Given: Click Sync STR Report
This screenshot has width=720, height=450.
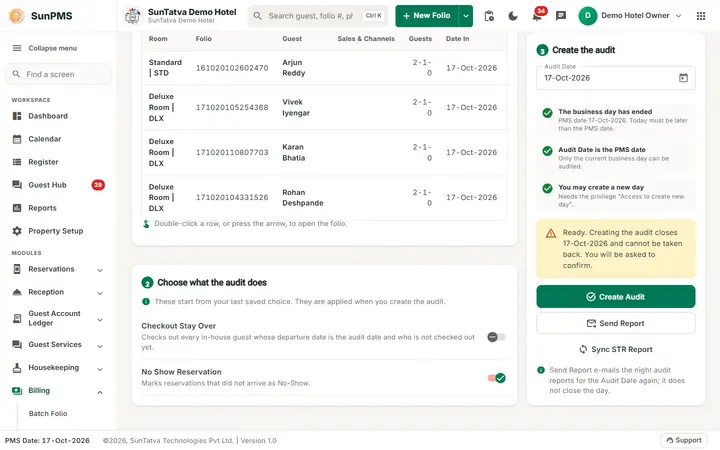Looking at the screenshot, I should (615, 349).
